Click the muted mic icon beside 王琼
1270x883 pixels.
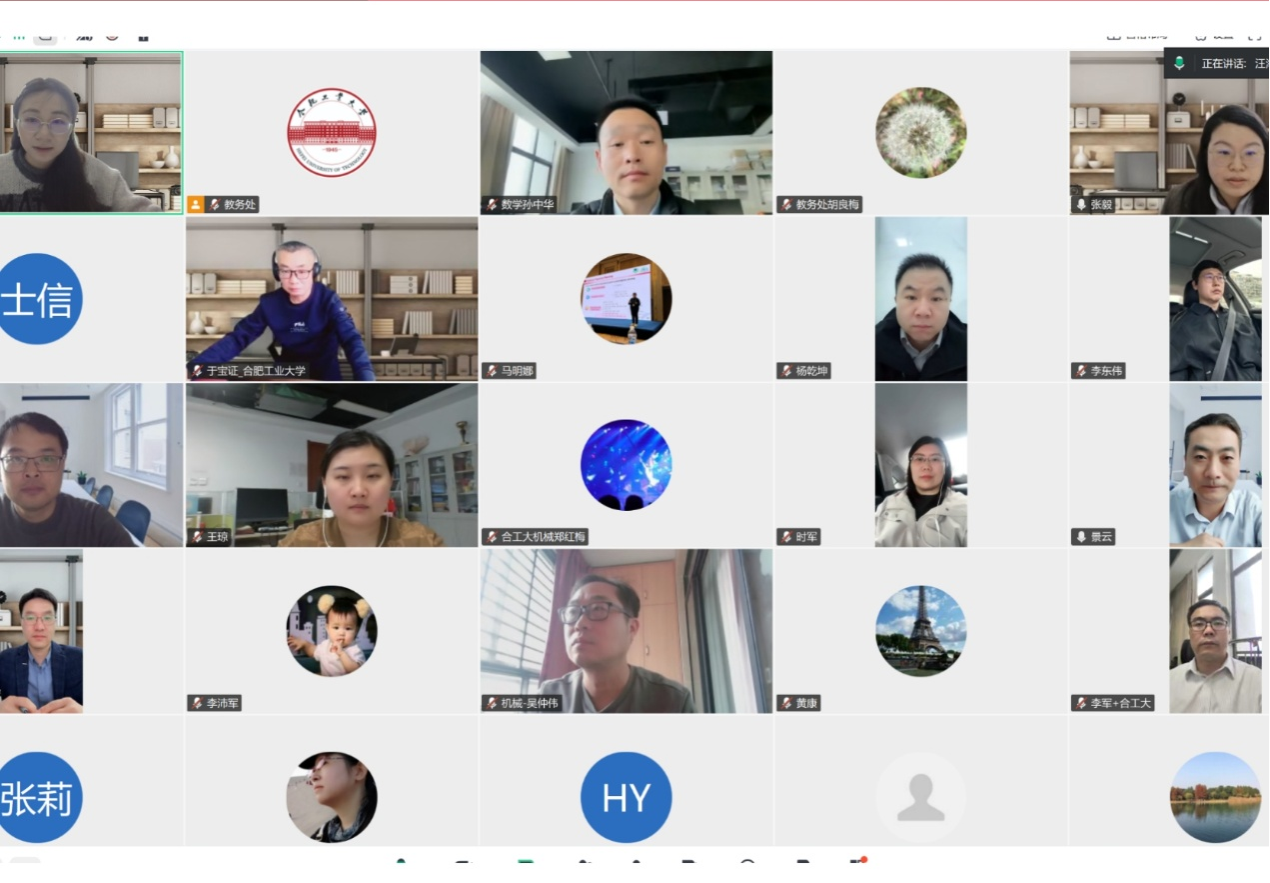[x=196, y=537]
